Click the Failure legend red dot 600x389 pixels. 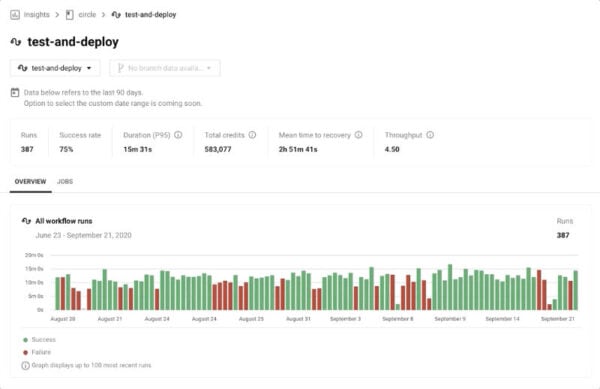point(26,353)
